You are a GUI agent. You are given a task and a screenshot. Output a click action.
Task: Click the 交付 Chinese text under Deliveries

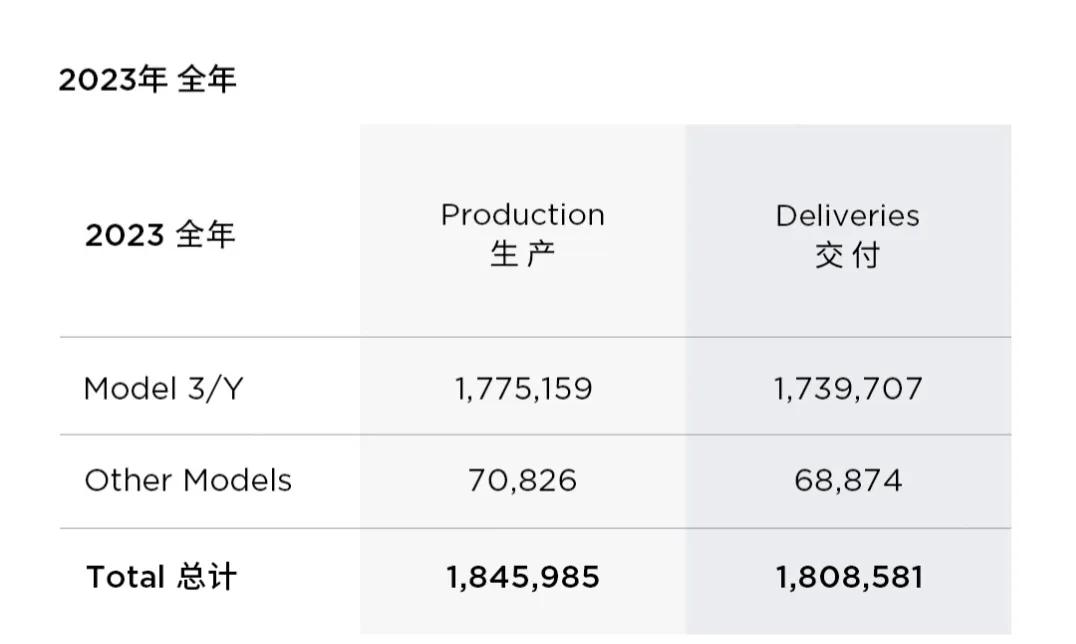(847, 255)
